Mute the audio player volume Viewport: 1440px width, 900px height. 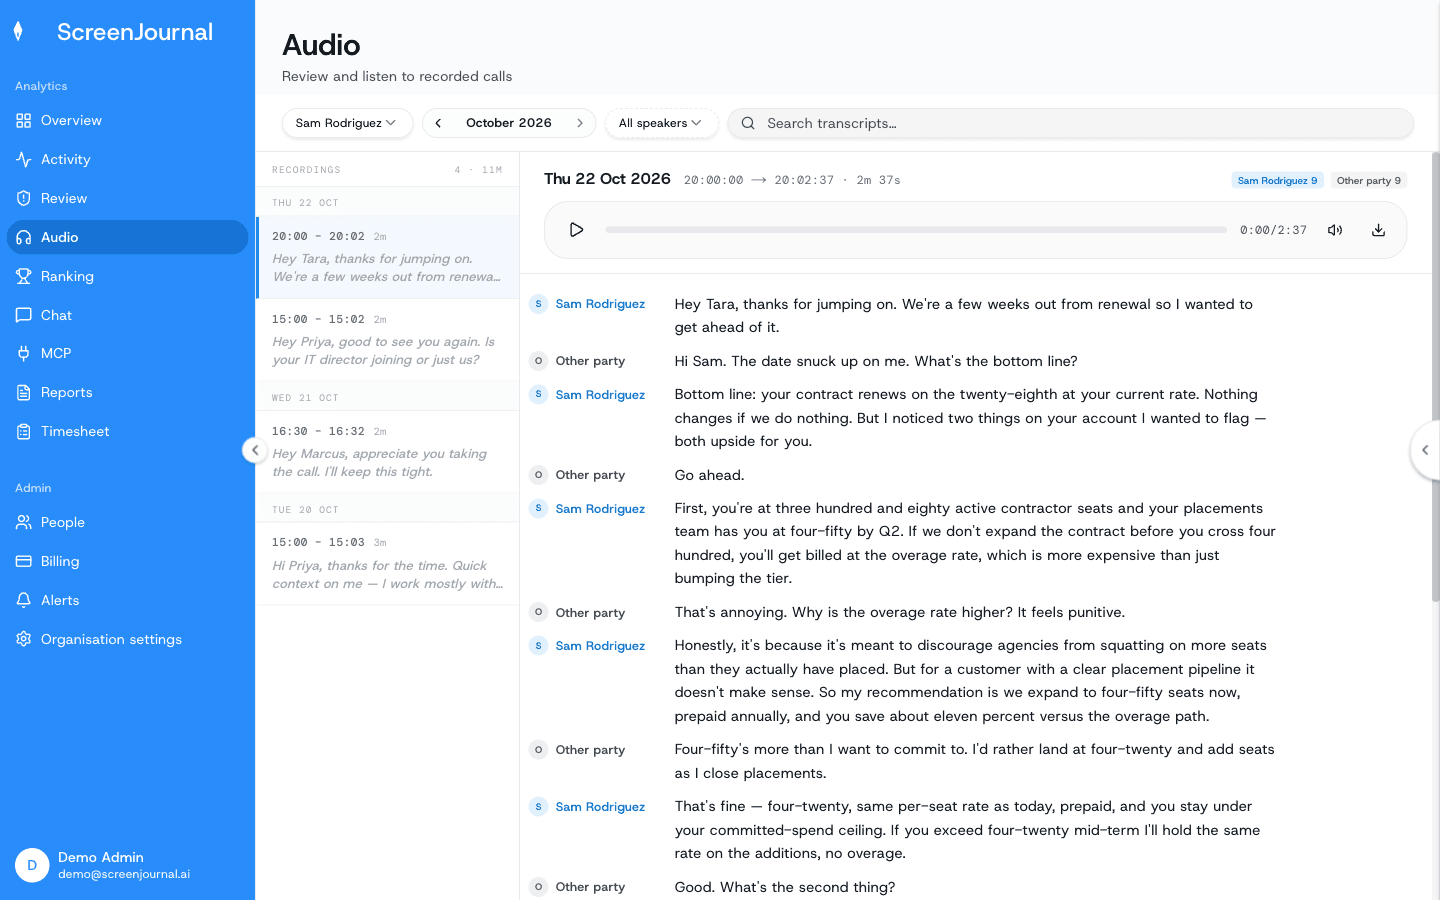tap(1335, 230)
